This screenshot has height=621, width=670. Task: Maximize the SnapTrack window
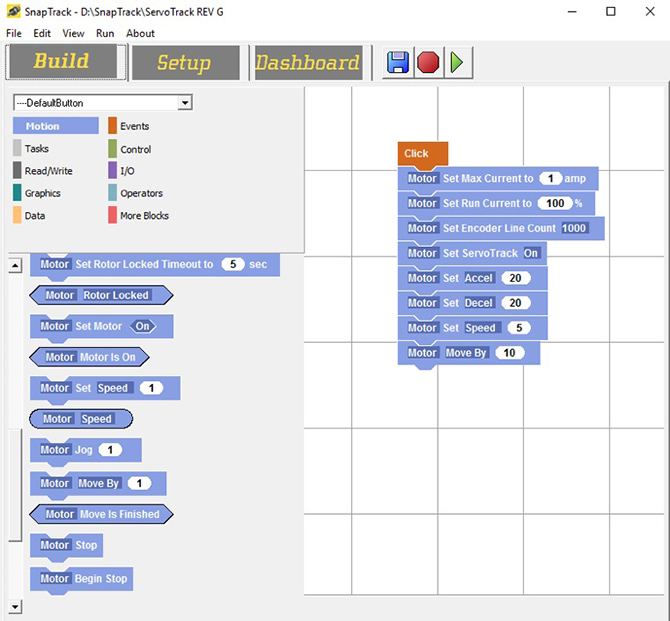pyautogui.click(x=611, y=12)
